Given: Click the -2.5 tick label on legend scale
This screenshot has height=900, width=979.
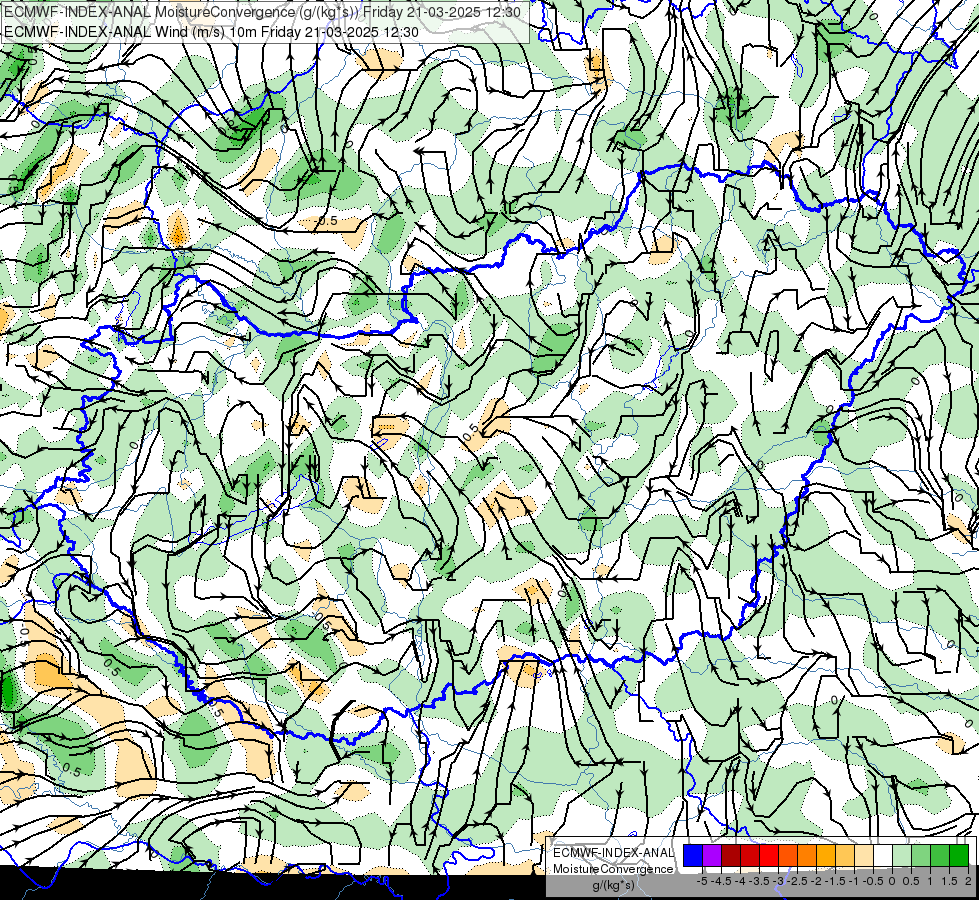Looking at the screenshot, I should pos(797,881).
